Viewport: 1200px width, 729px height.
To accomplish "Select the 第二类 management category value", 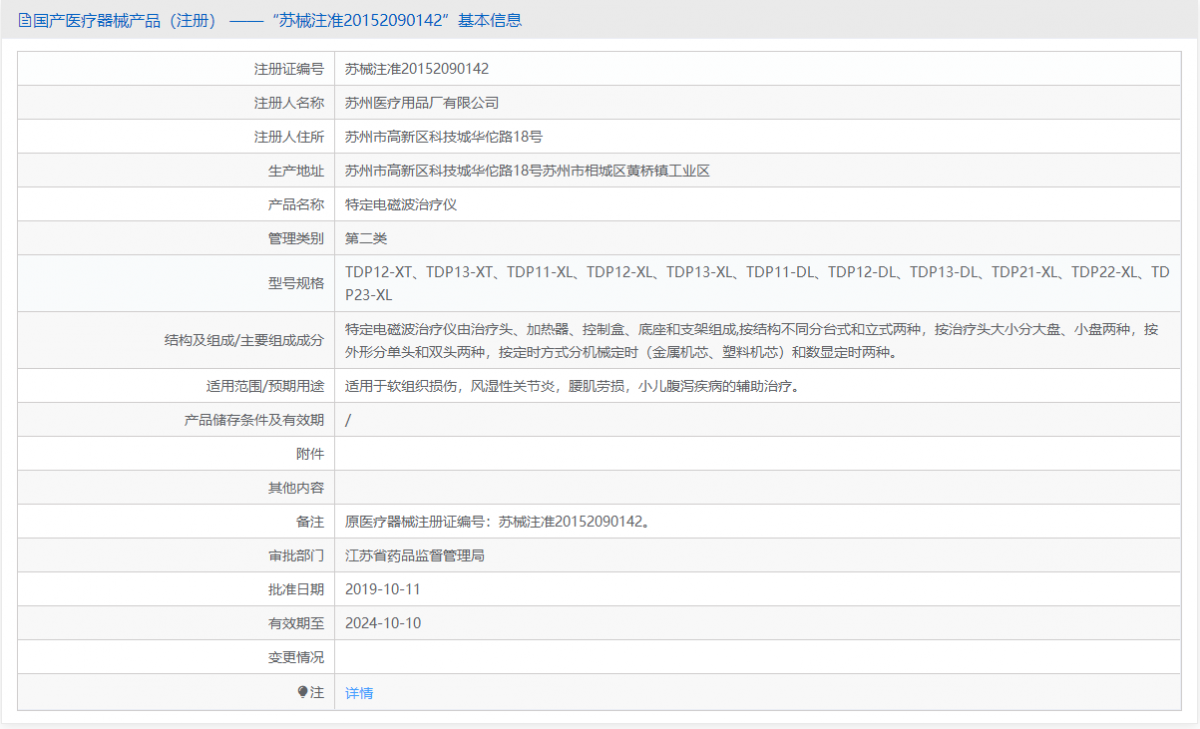I will [x=366, y=239].
